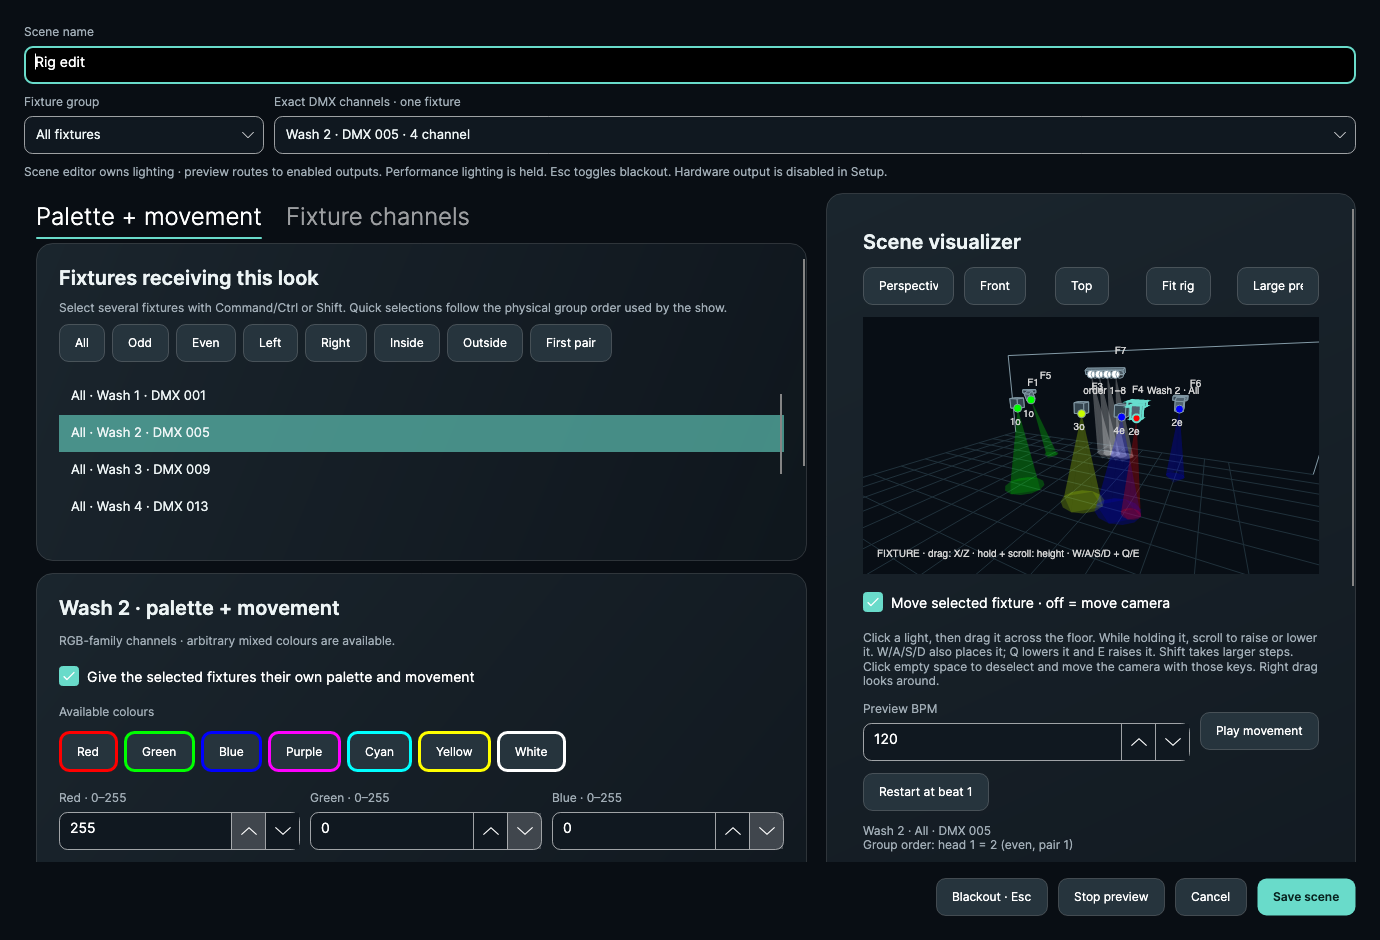Pick the Red colour swatch

click(x=88, y=752)
